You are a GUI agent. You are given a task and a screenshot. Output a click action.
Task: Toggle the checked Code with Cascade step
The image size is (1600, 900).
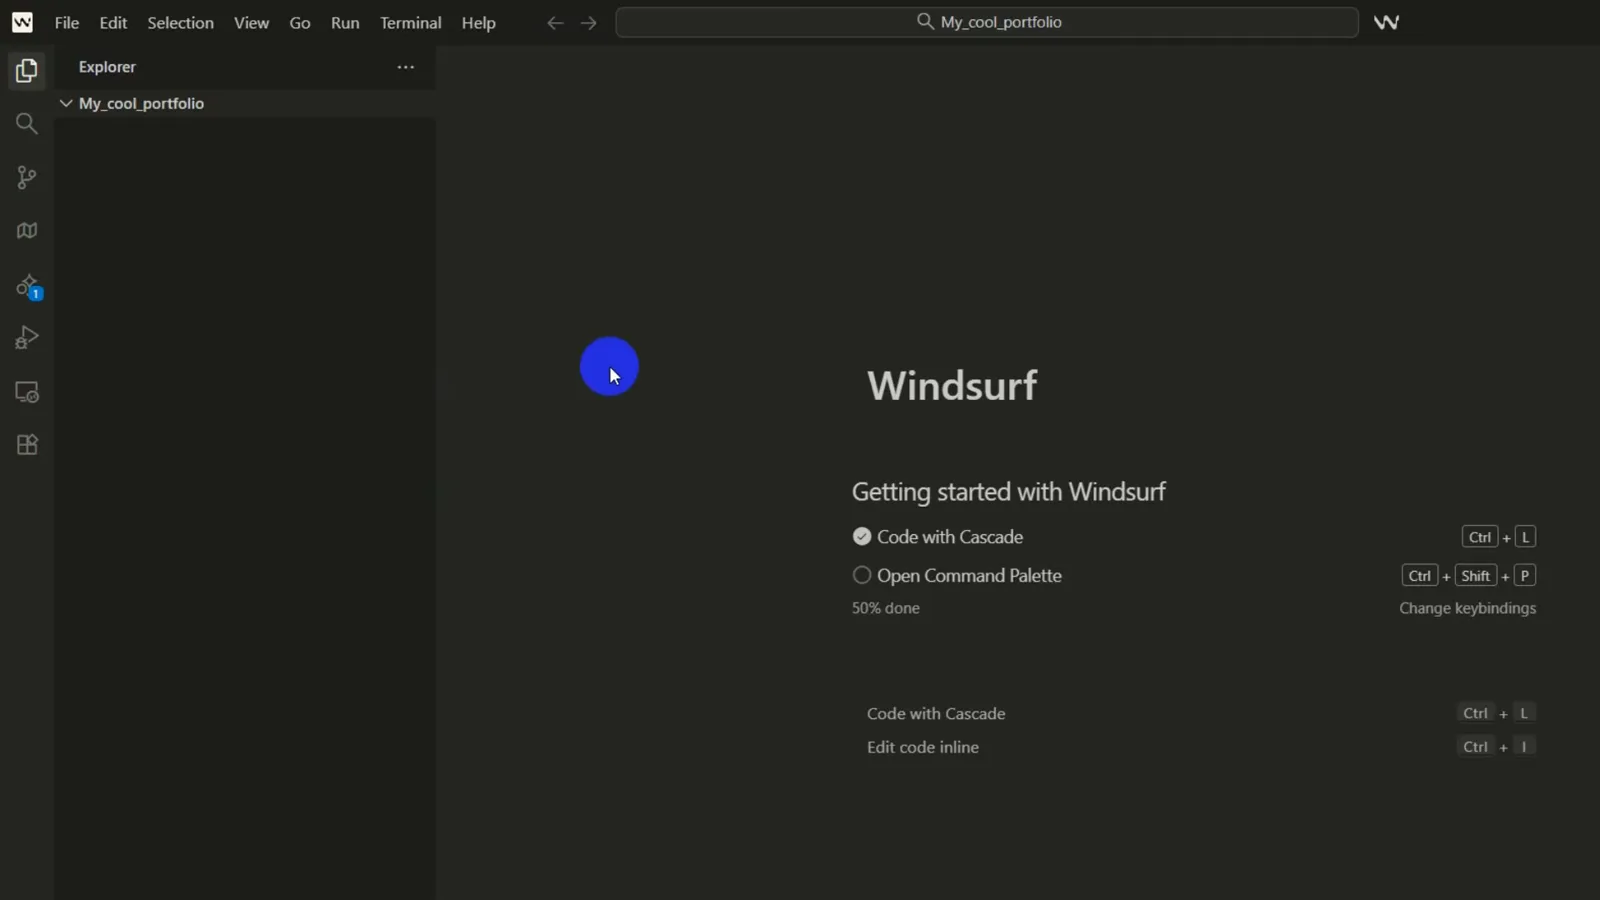click(x=862, y=537)
